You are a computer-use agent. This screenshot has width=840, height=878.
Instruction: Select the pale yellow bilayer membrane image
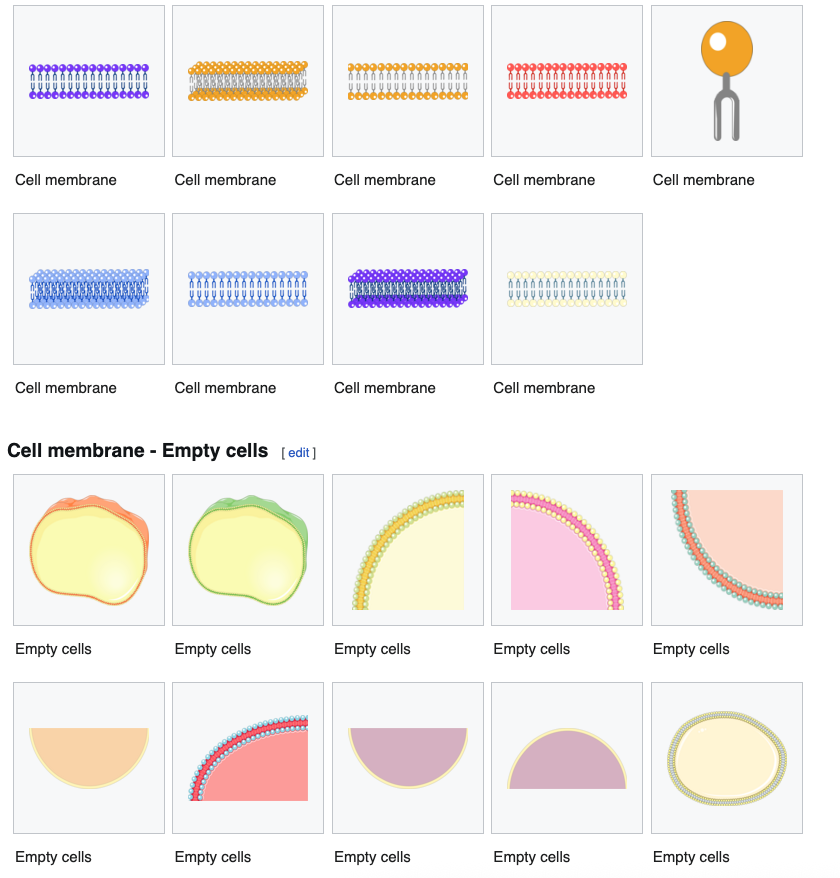click(x=567, y=289)
